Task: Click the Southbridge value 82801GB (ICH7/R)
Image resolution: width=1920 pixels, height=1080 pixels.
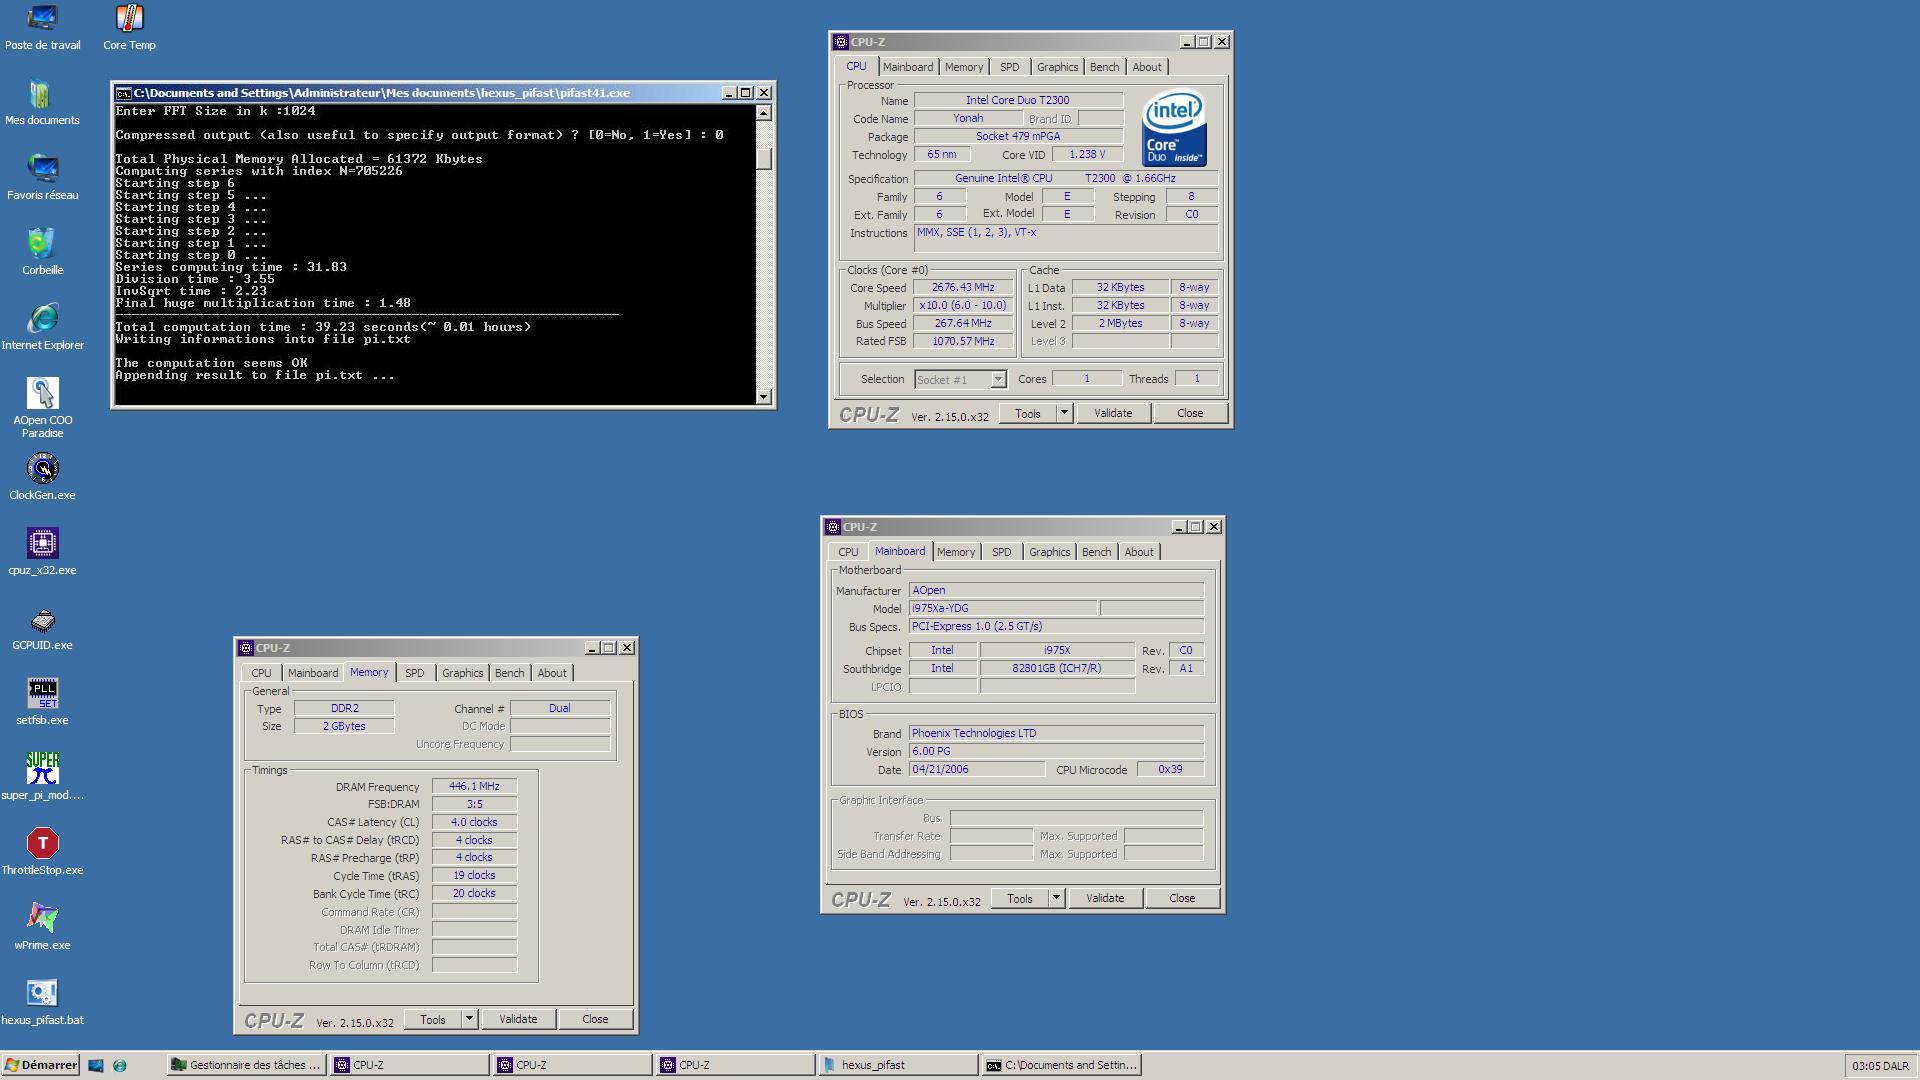Action: (1057, 668)
